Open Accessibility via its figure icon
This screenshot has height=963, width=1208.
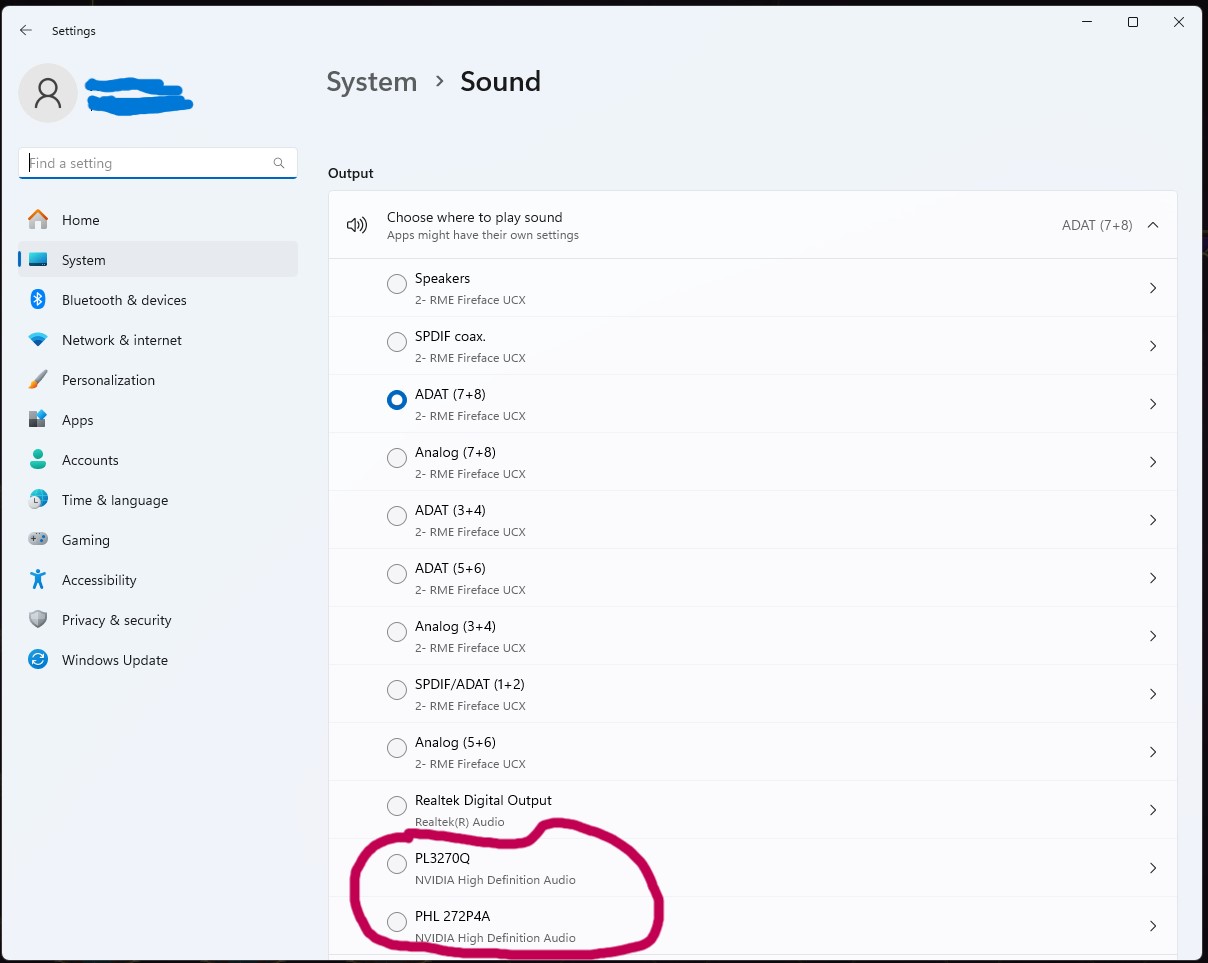pyautogui.click(x=38, y=580)
